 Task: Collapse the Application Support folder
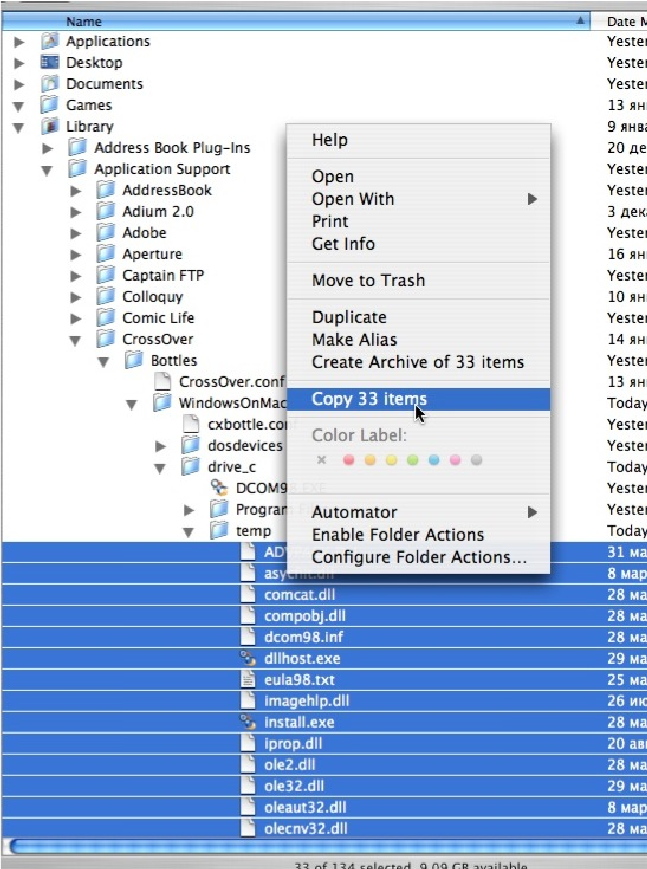click(x=47, y=170)
